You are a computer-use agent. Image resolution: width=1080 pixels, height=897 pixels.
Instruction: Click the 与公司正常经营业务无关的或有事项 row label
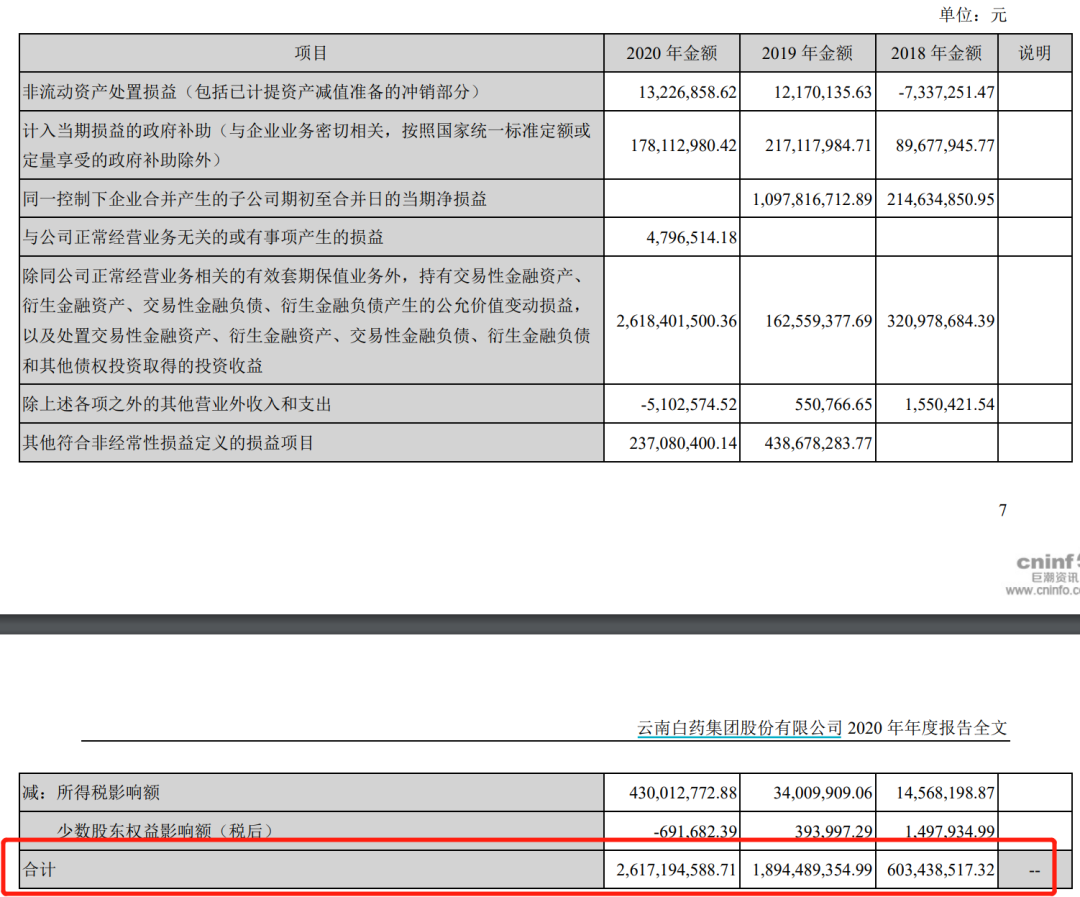coord(203,237)
